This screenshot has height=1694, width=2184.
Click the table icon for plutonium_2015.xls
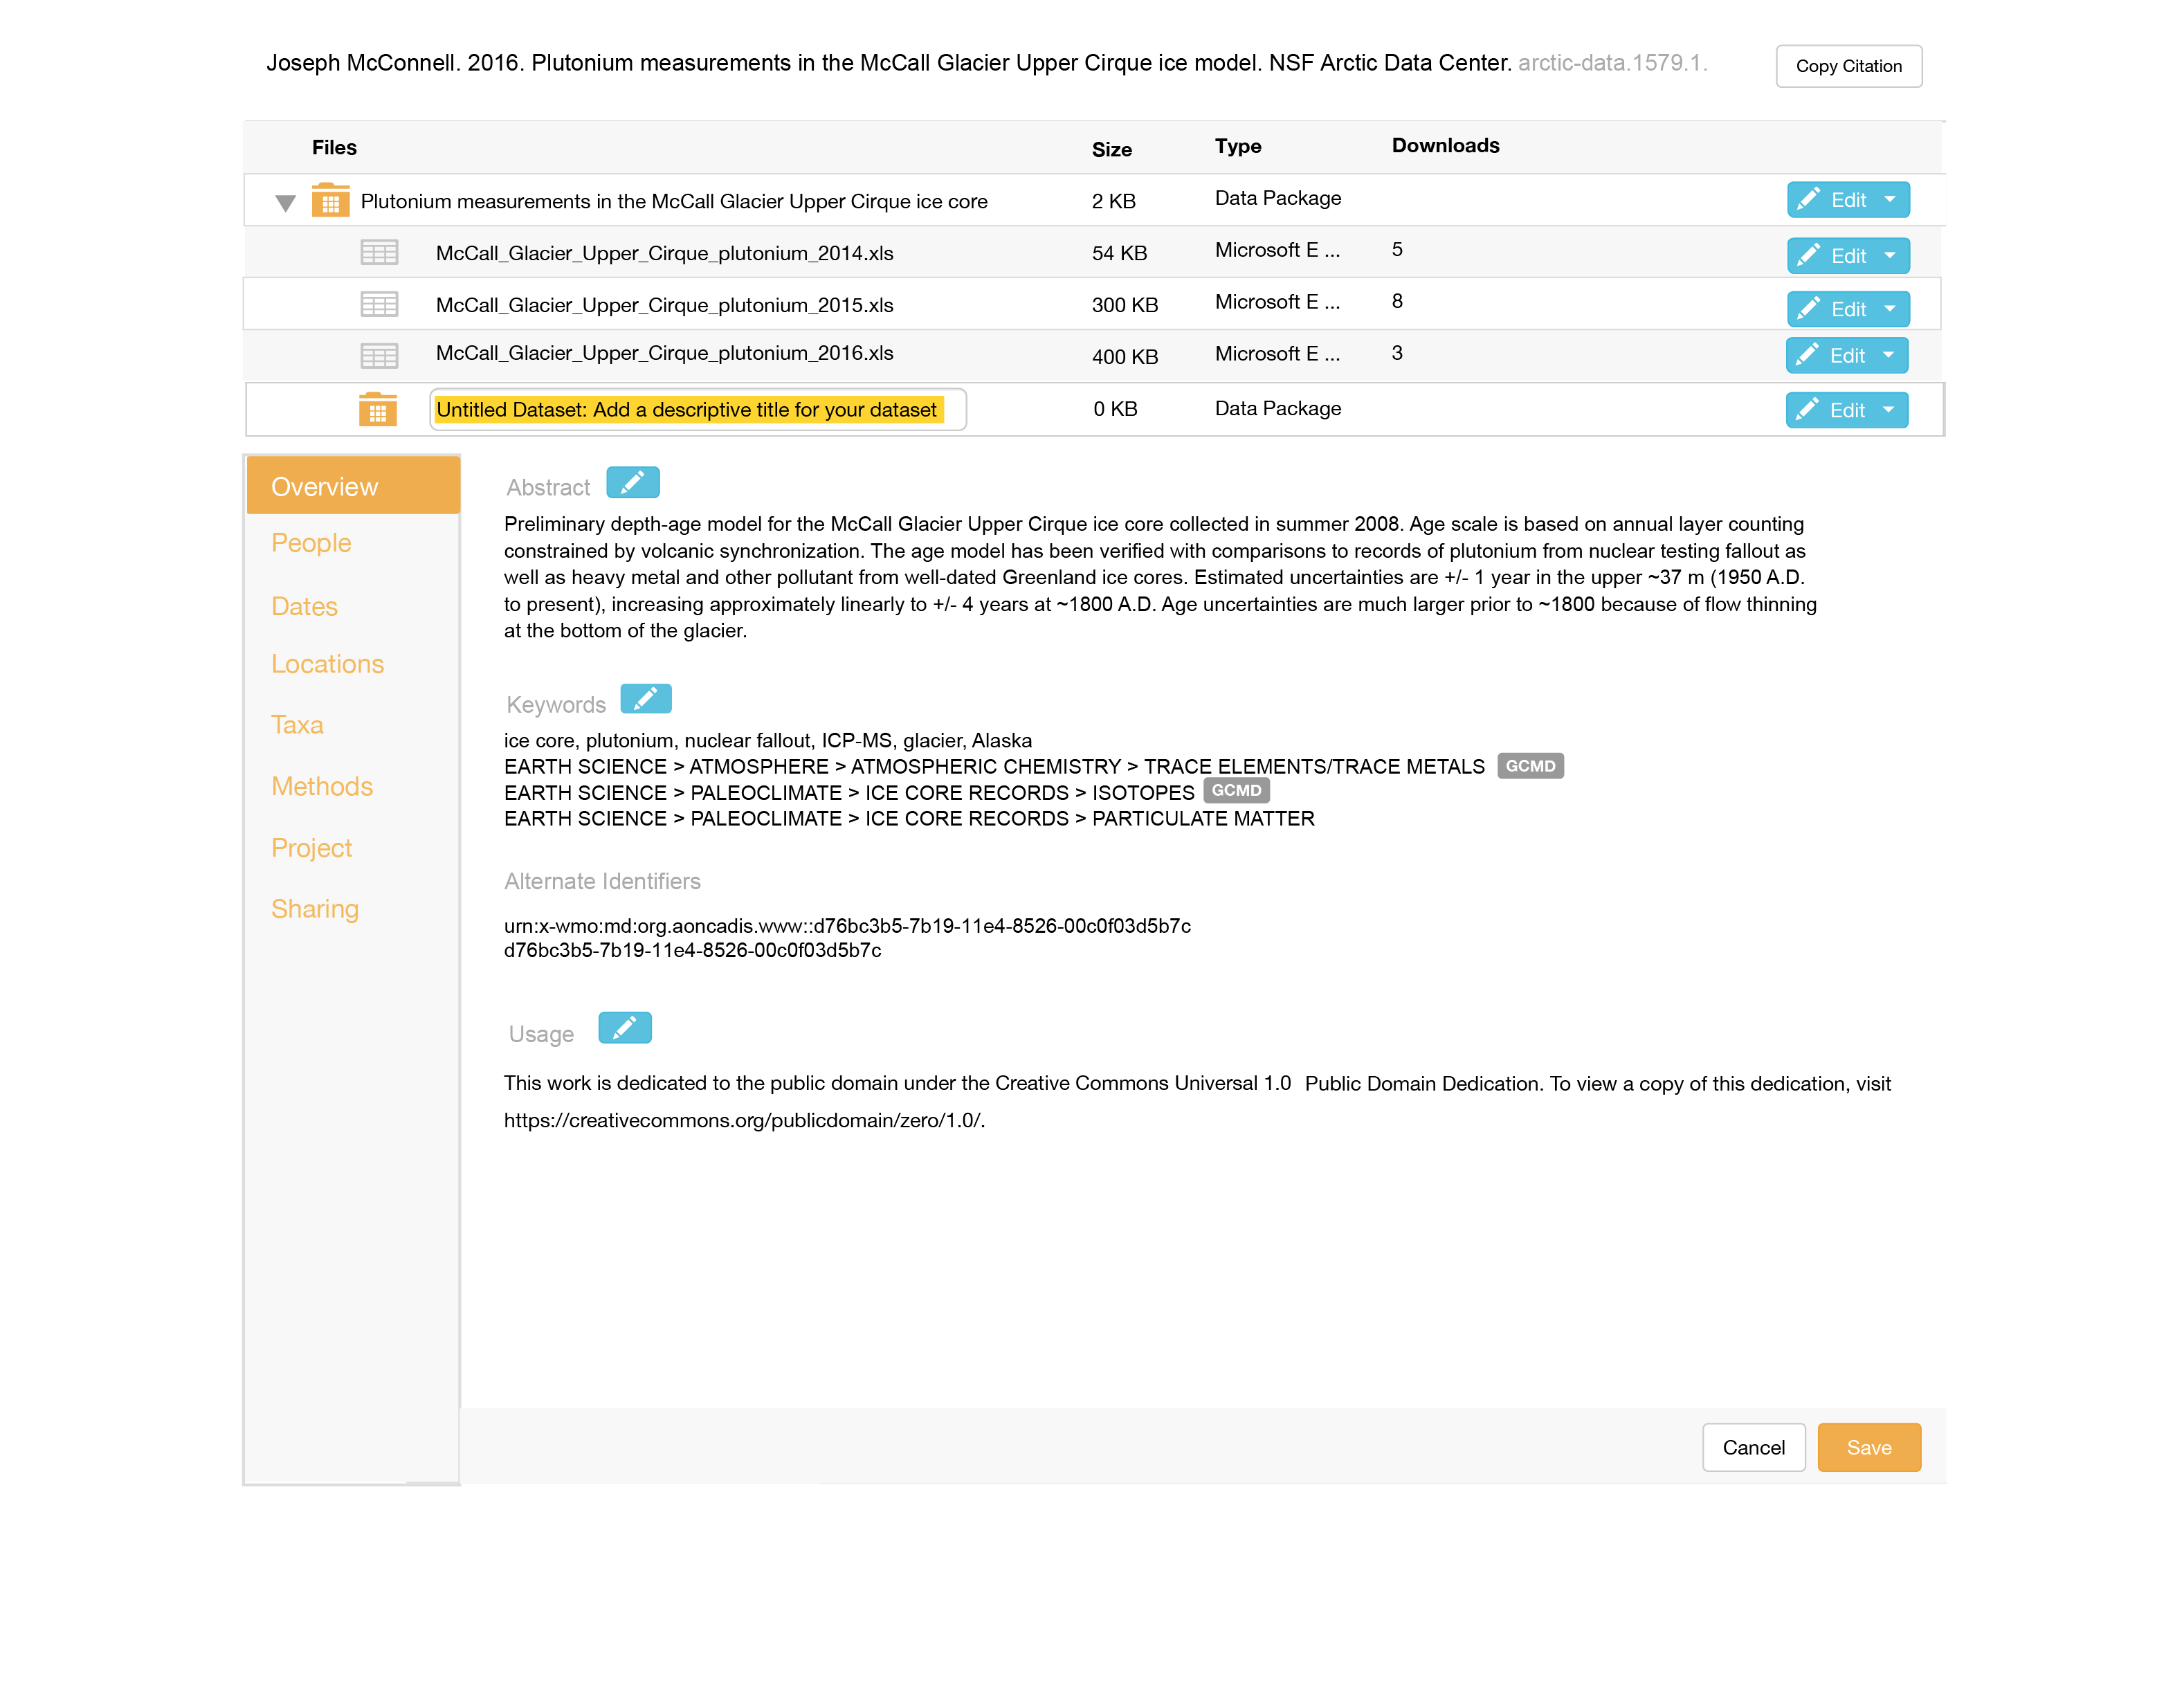click(x=379, y=305)
